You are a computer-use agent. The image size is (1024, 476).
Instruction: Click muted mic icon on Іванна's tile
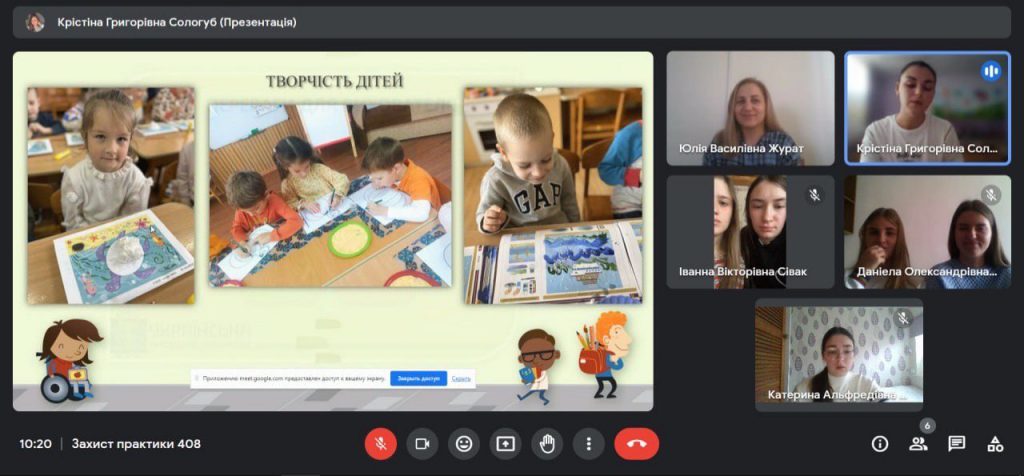pyautogui.click(x=814, y=195)
